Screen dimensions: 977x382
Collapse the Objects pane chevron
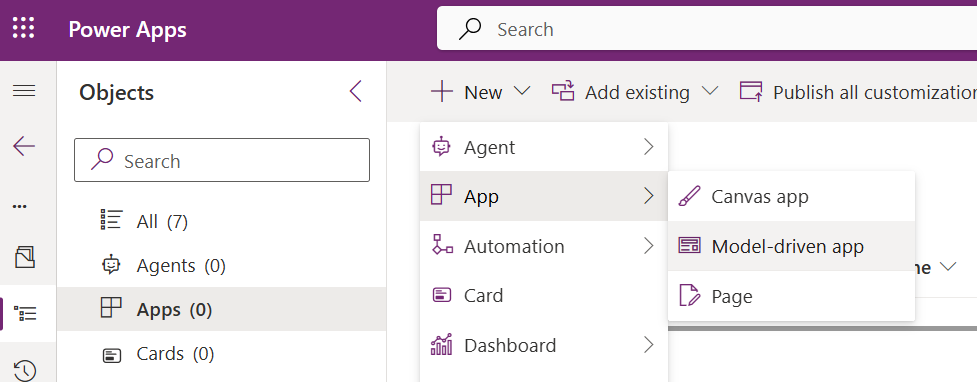(355, 91)
